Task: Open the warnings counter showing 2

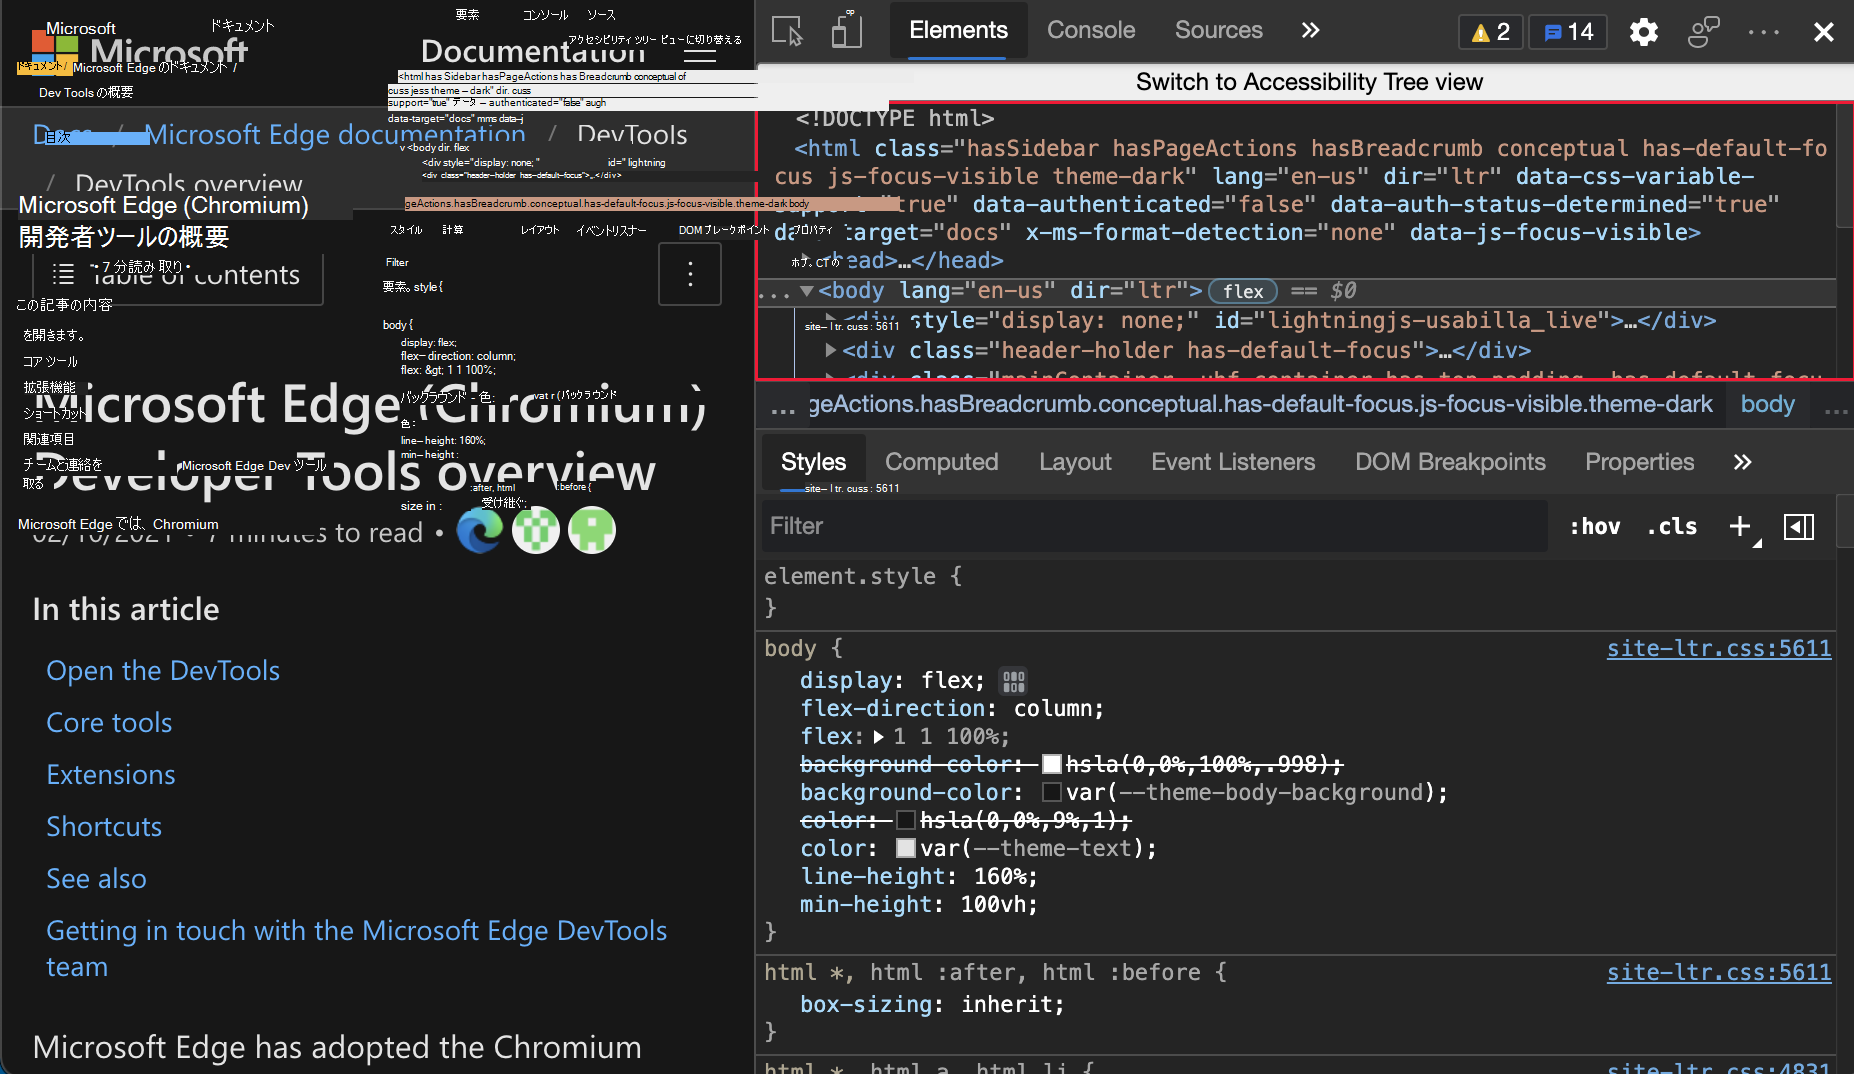Action: 1490,32
